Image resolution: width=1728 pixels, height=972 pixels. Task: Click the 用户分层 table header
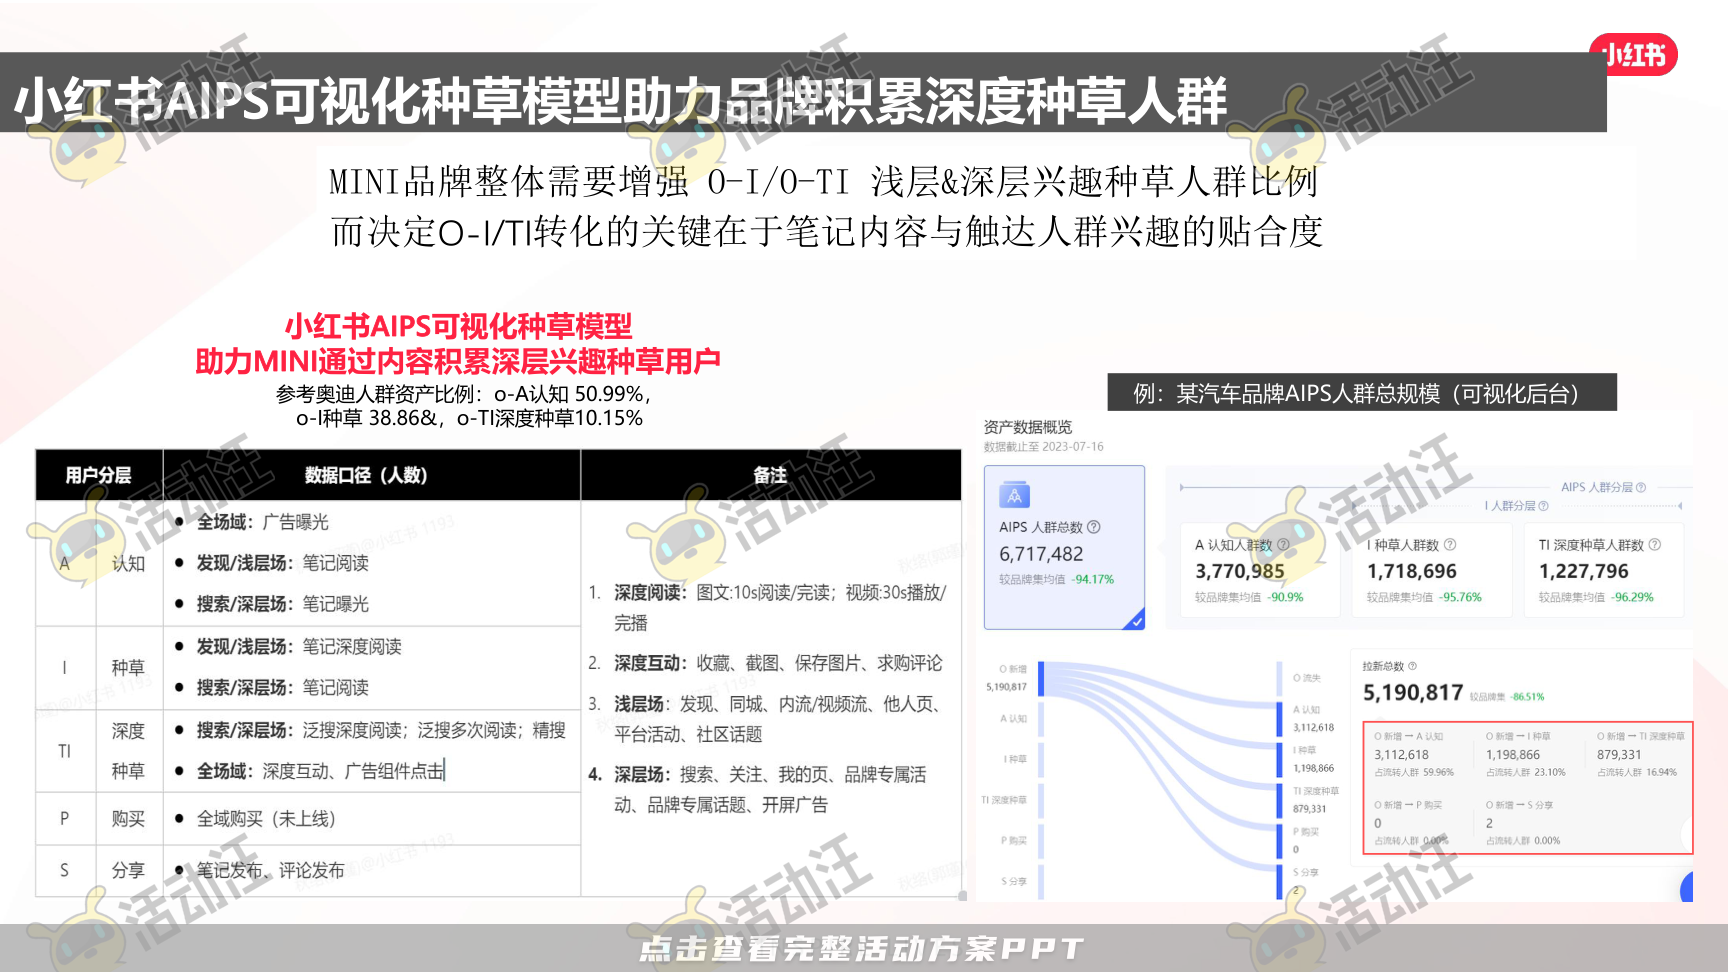click(x=98, y=475)
